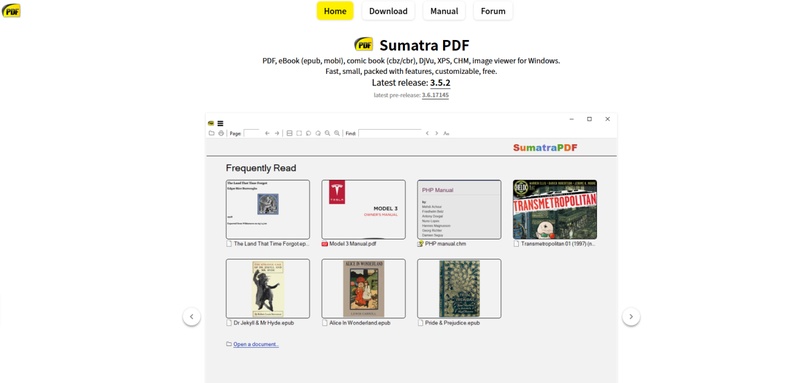Select the Fit single page layout icon

point(299,133)
